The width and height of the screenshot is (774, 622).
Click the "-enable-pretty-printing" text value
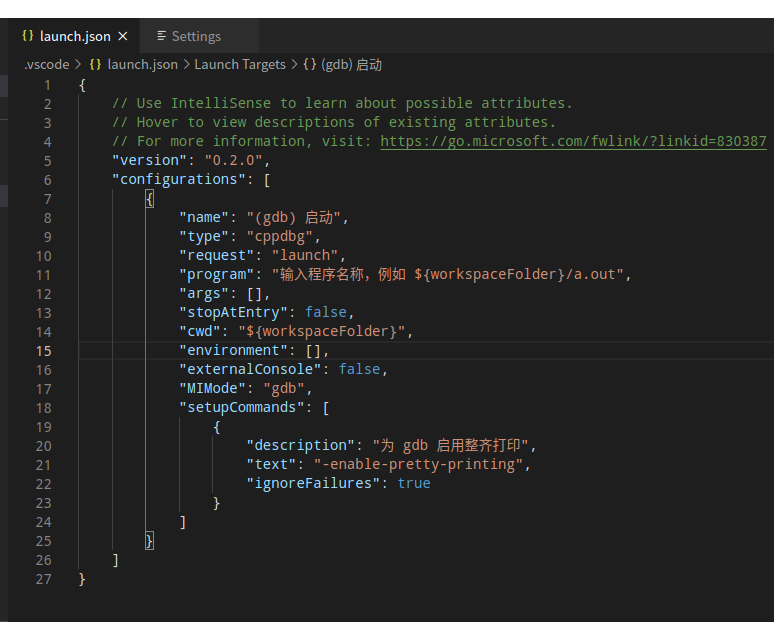coord(418,465)
